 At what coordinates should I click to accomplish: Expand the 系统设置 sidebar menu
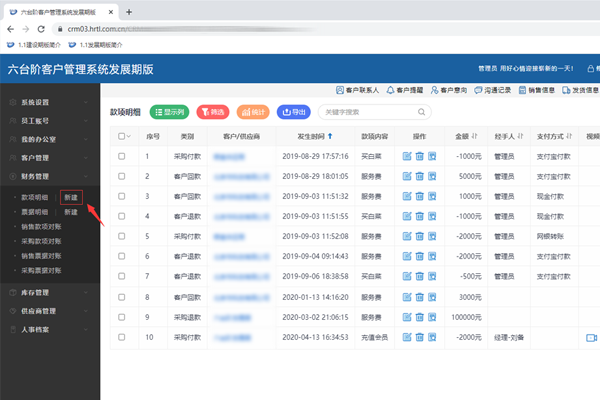(x=50, y=102)
